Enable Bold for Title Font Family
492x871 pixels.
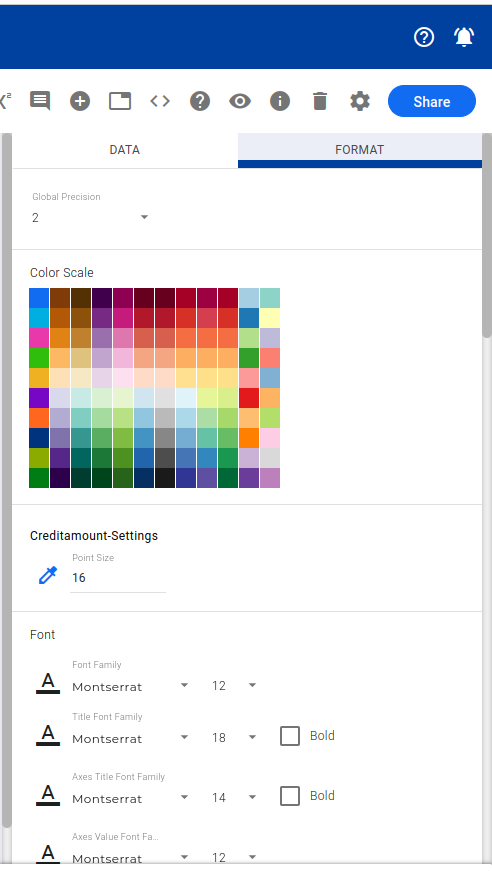(x=290, y=736)
